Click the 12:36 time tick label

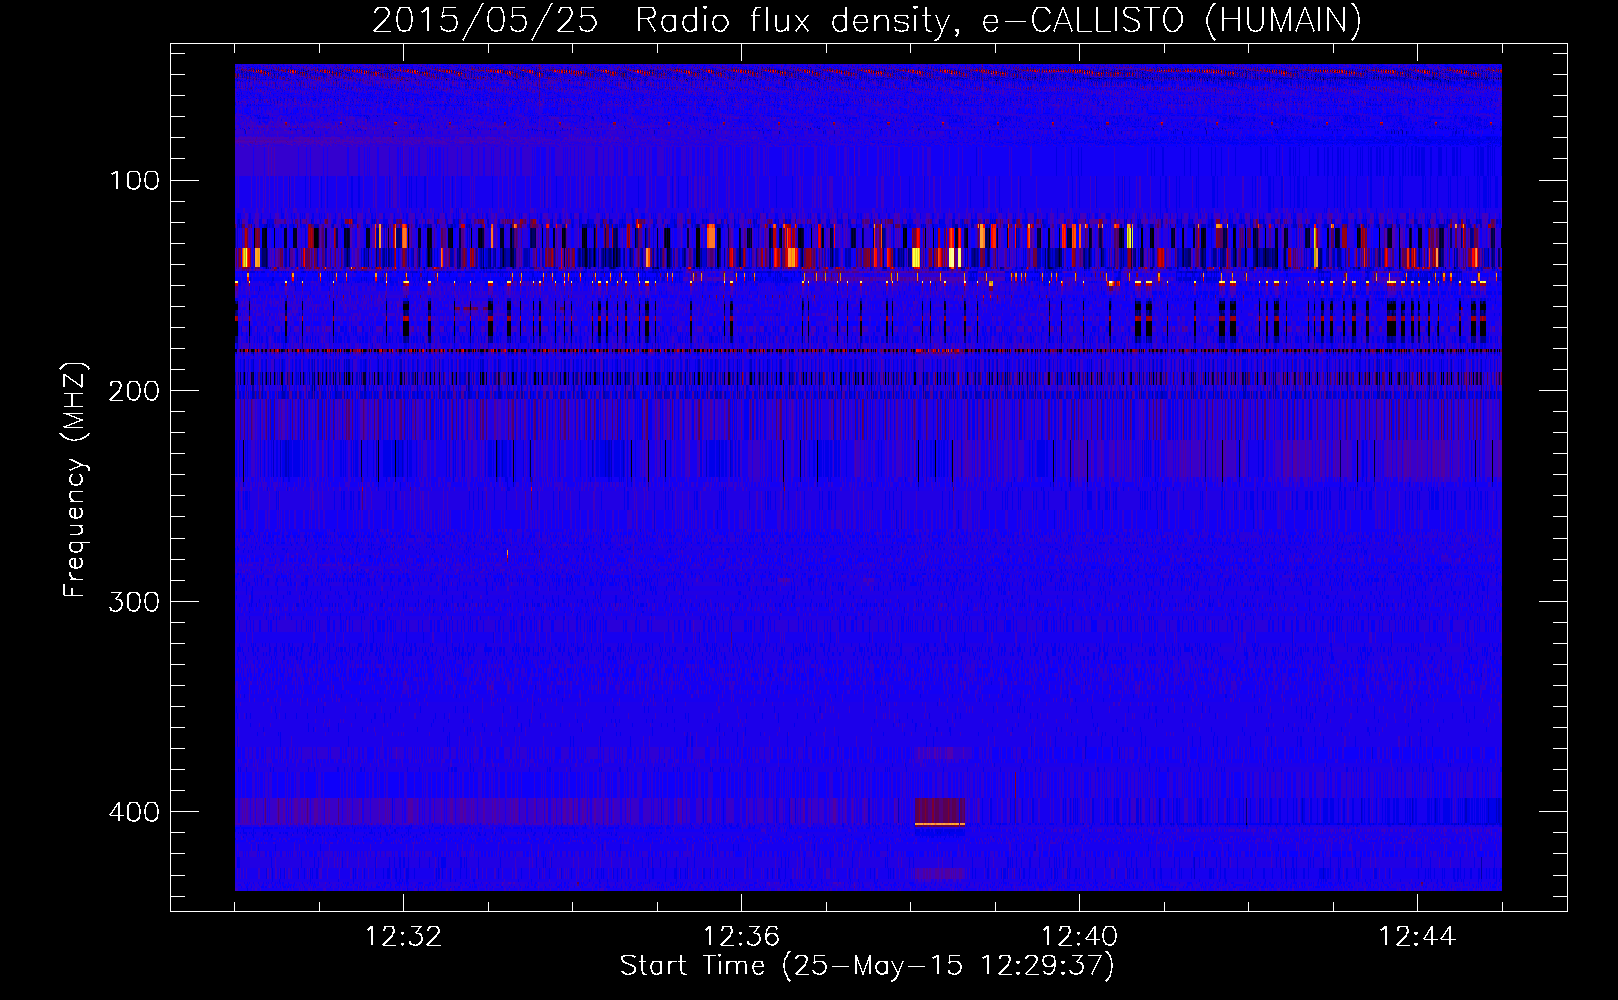741,937
